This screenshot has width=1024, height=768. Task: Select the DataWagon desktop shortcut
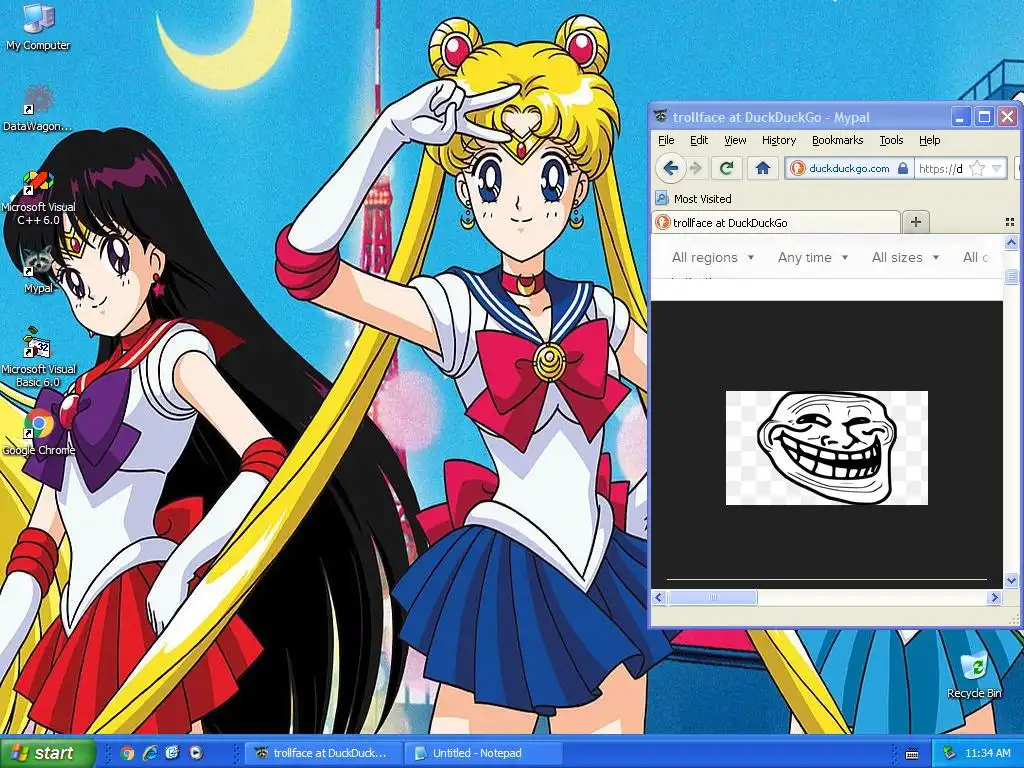pyautogui.click(x=37, y=108)
